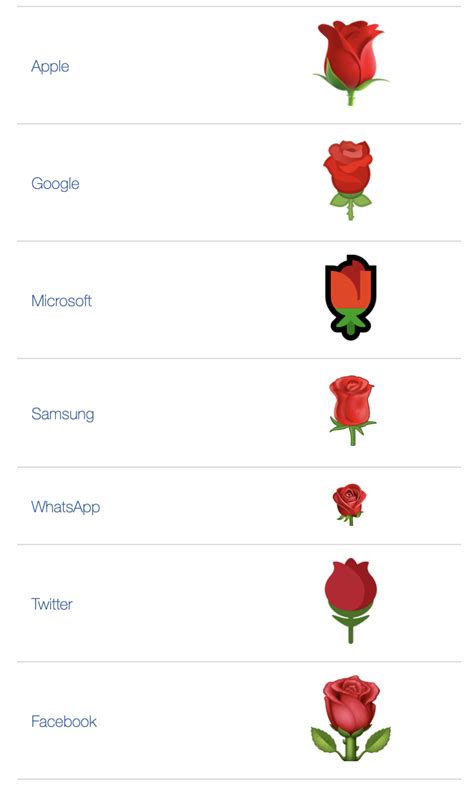Click the right leaf of Facebook's rose
The image size is (474, 787).
377,741
